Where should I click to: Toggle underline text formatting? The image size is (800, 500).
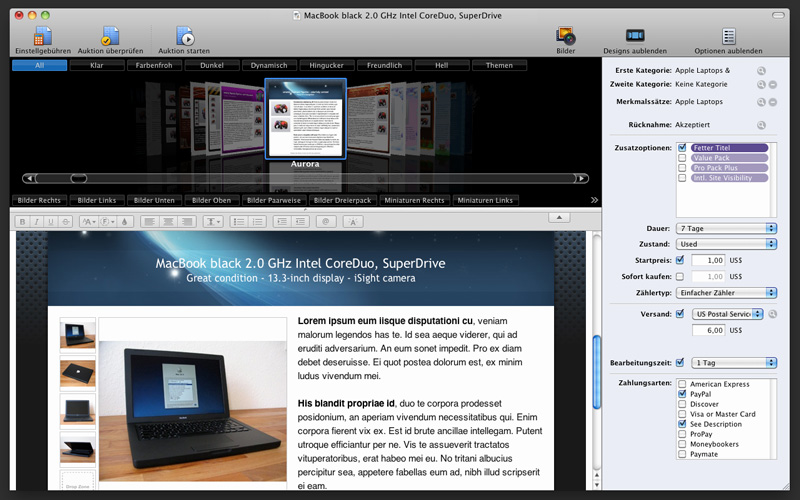click(x=51, y=221)
